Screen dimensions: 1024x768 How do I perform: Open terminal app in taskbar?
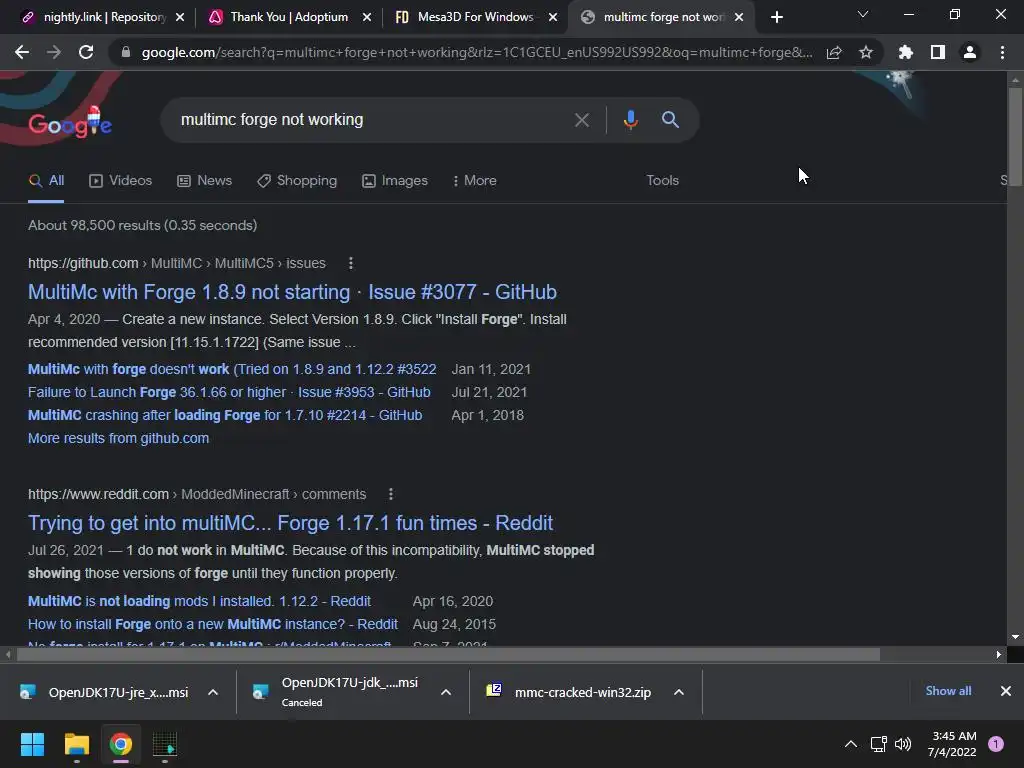[165, 744]
